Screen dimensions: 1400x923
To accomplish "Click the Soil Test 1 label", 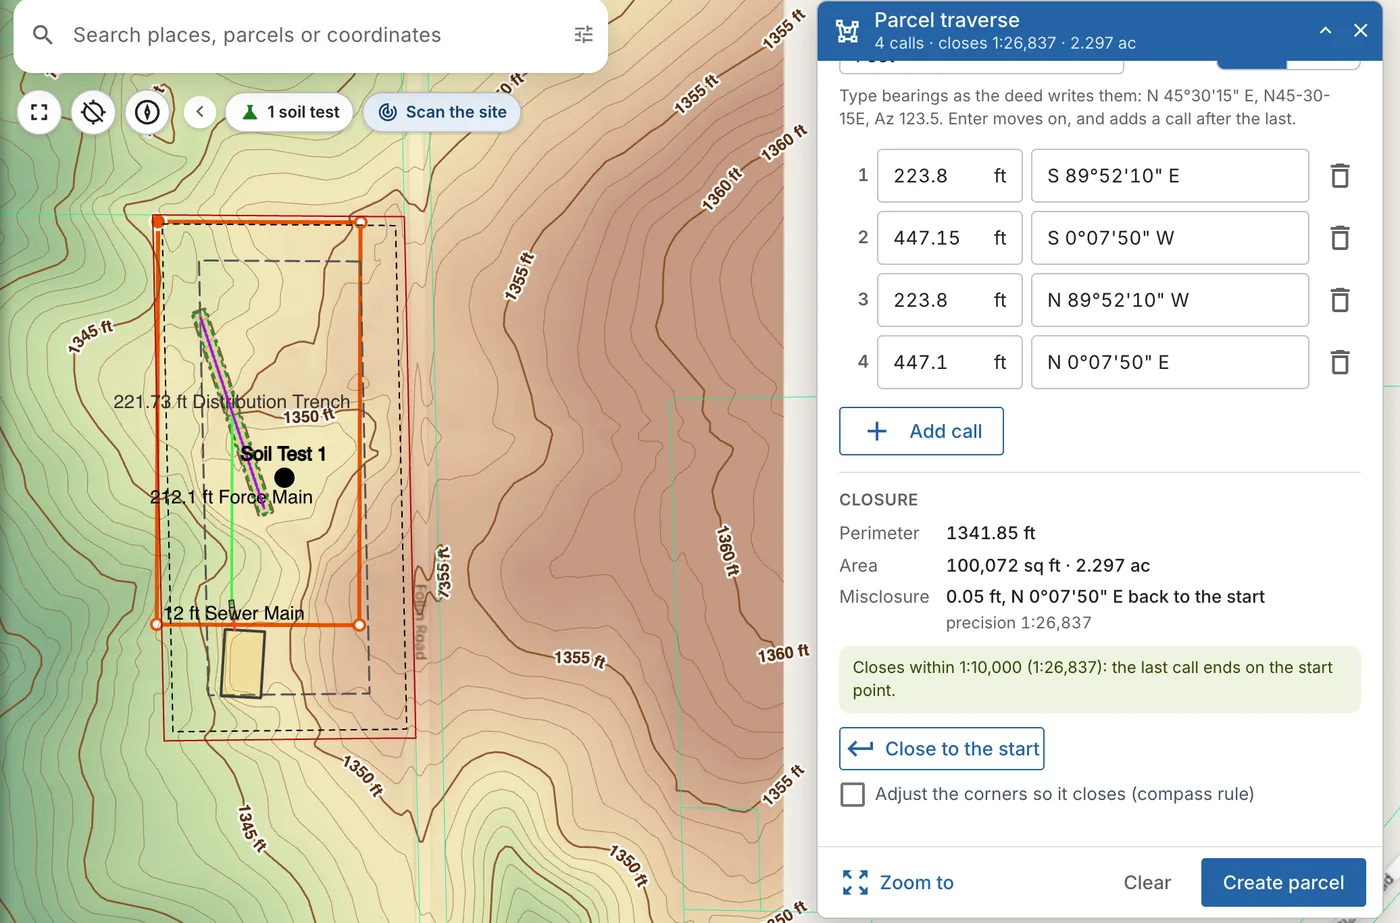I will tap(283, 454).
